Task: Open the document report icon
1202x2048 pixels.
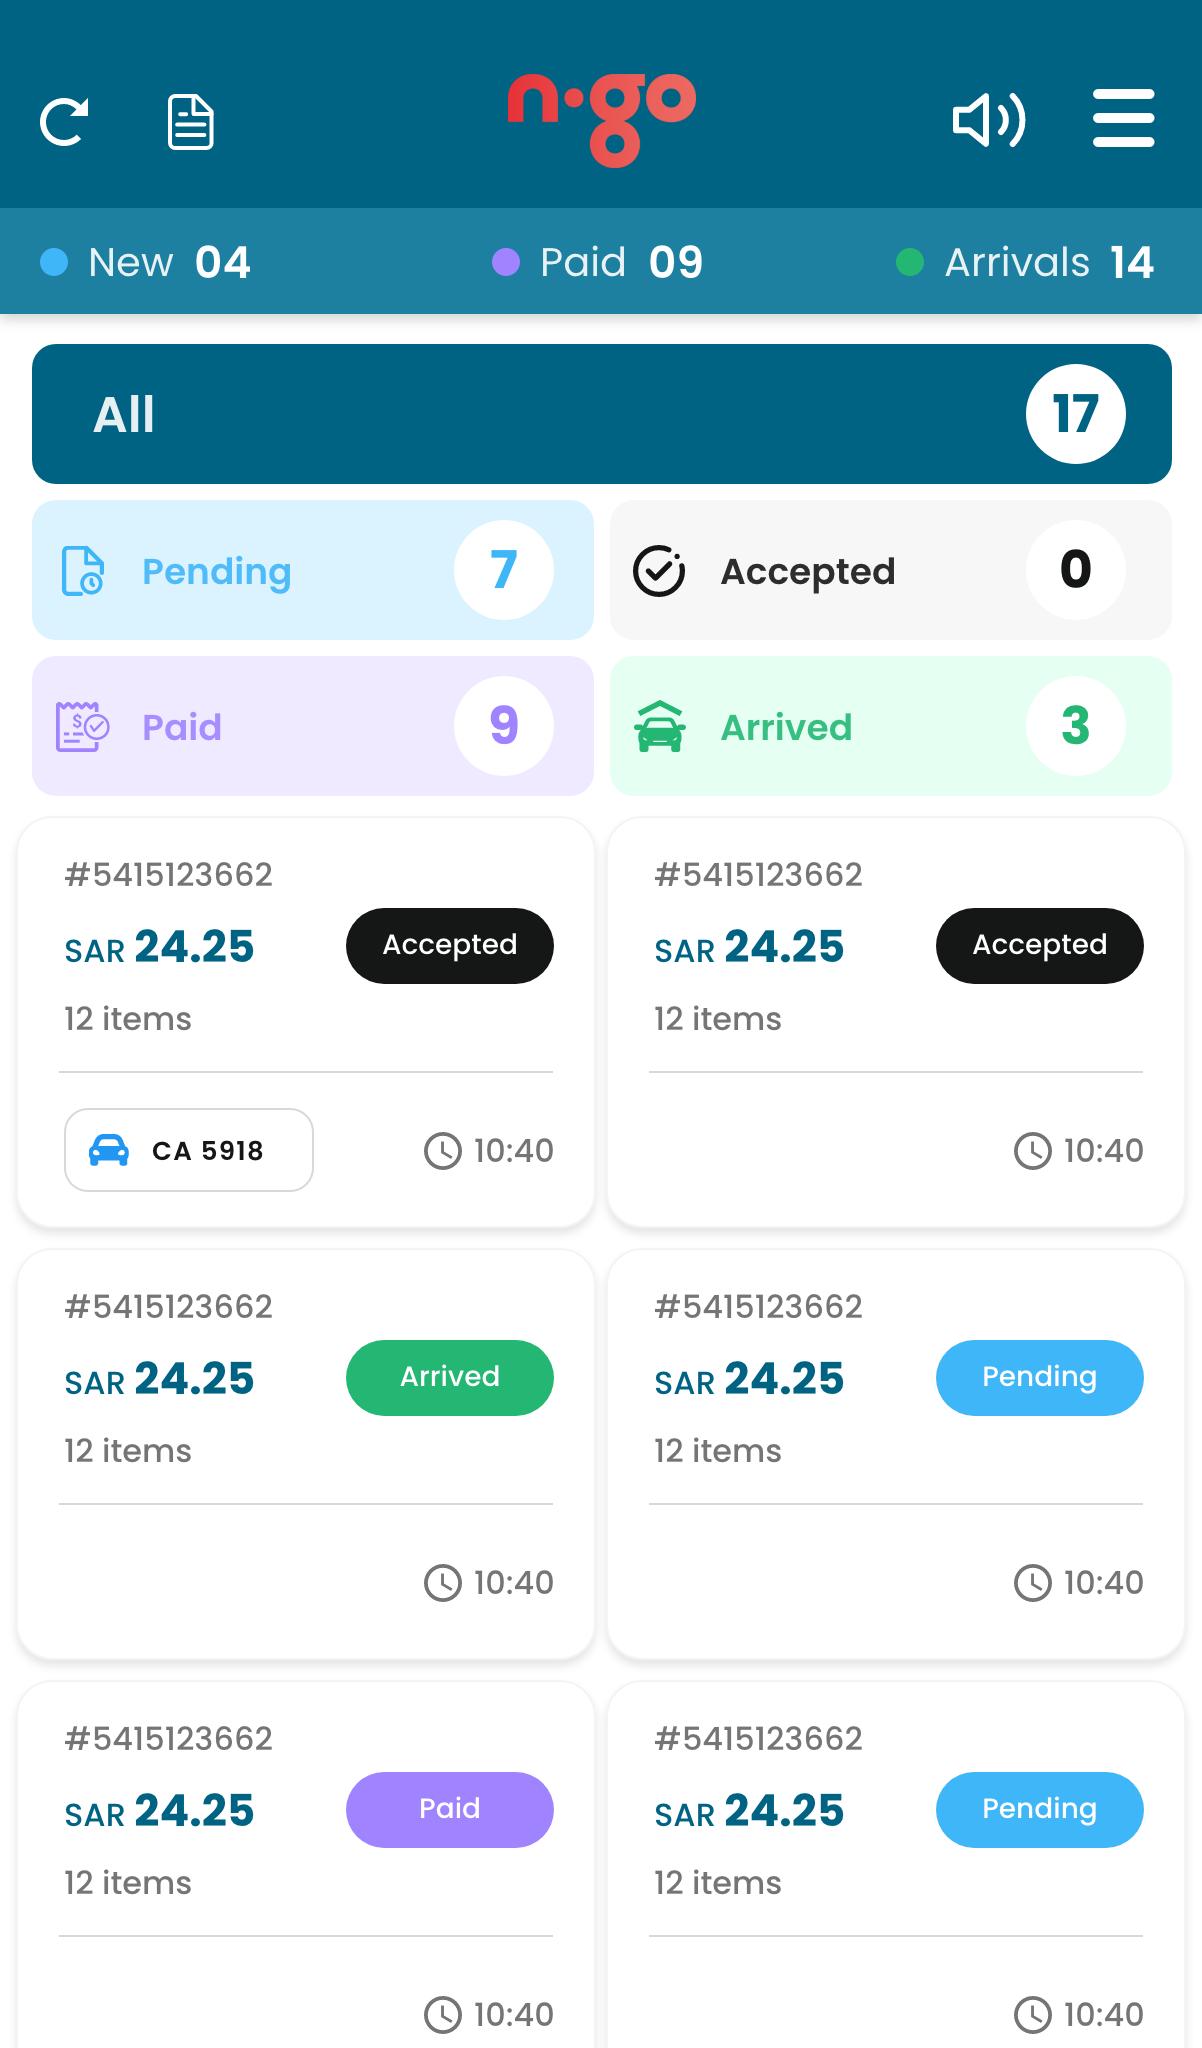Action: coord(190,122)
